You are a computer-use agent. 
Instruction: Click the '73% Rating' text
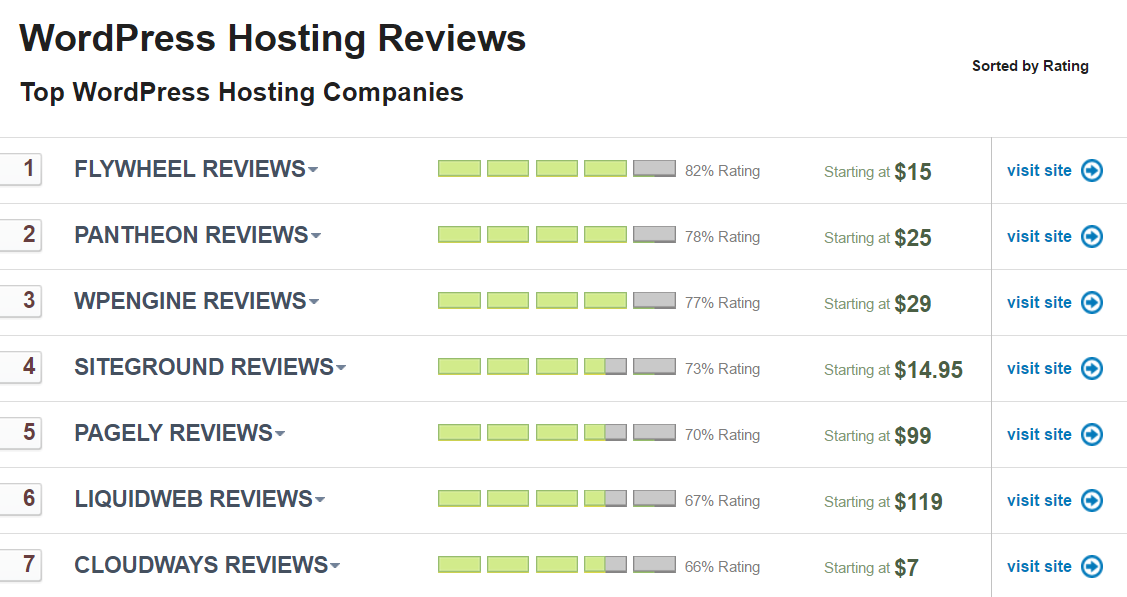[722, 369]
